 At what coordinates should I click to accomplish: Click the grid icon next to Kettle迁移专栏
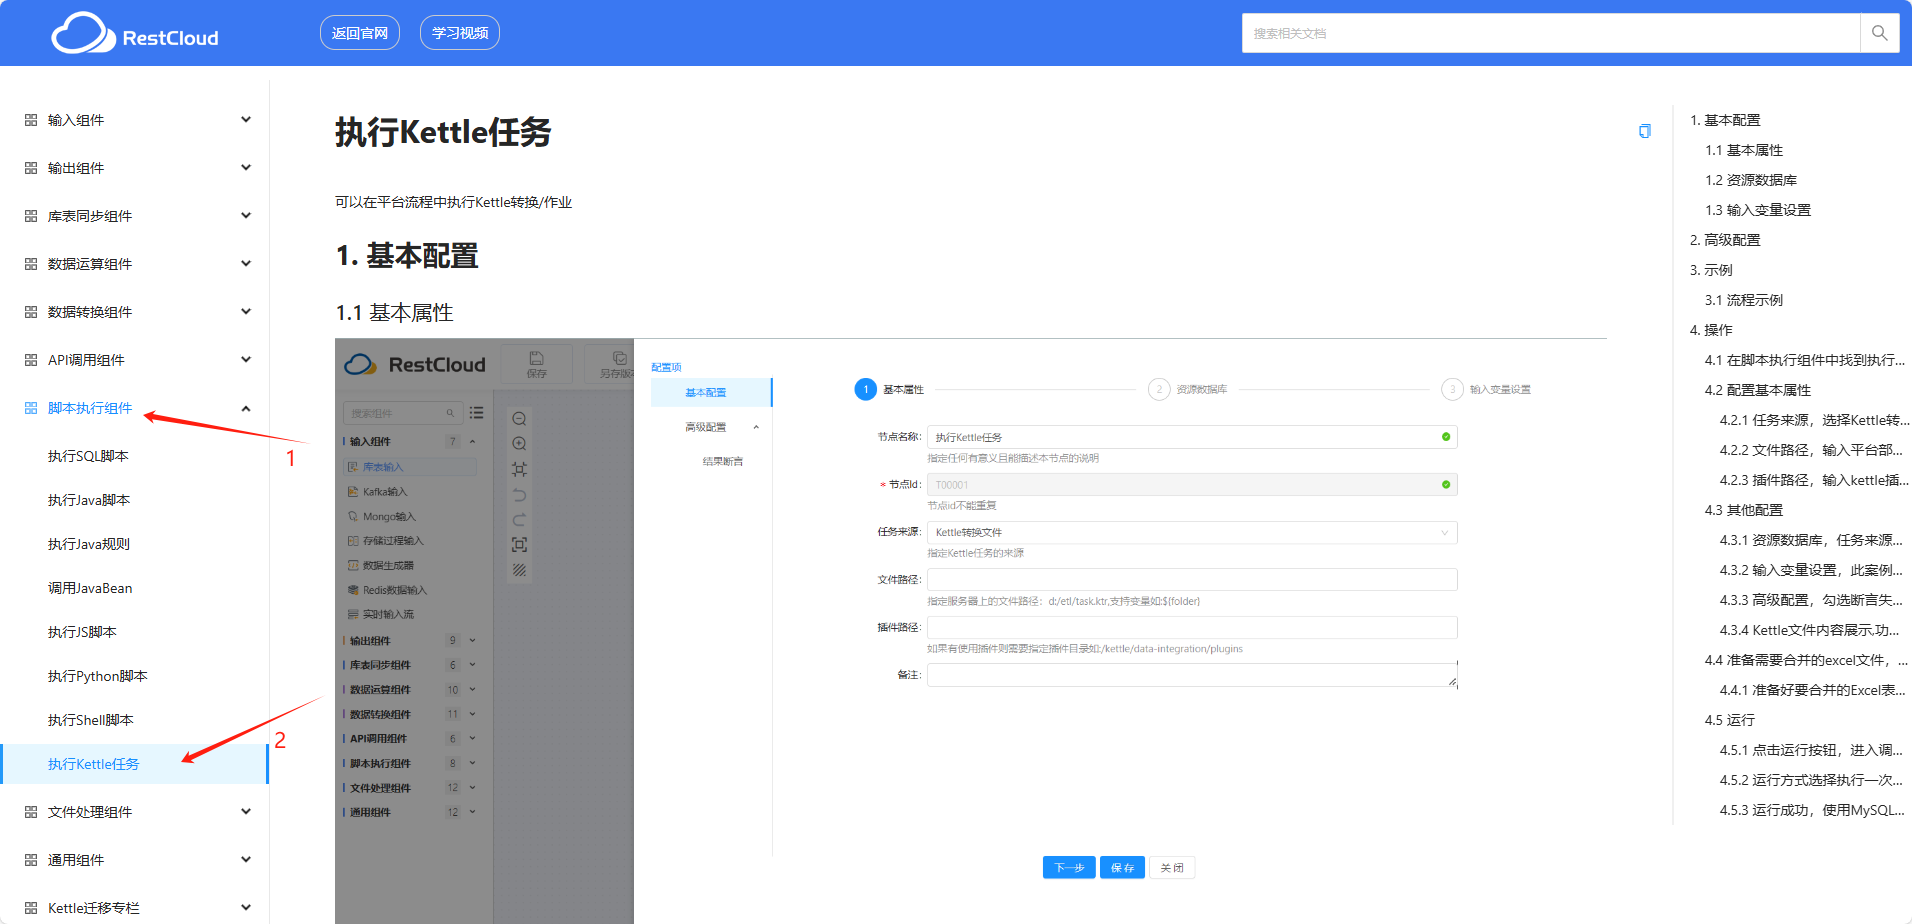click(31, 908)
